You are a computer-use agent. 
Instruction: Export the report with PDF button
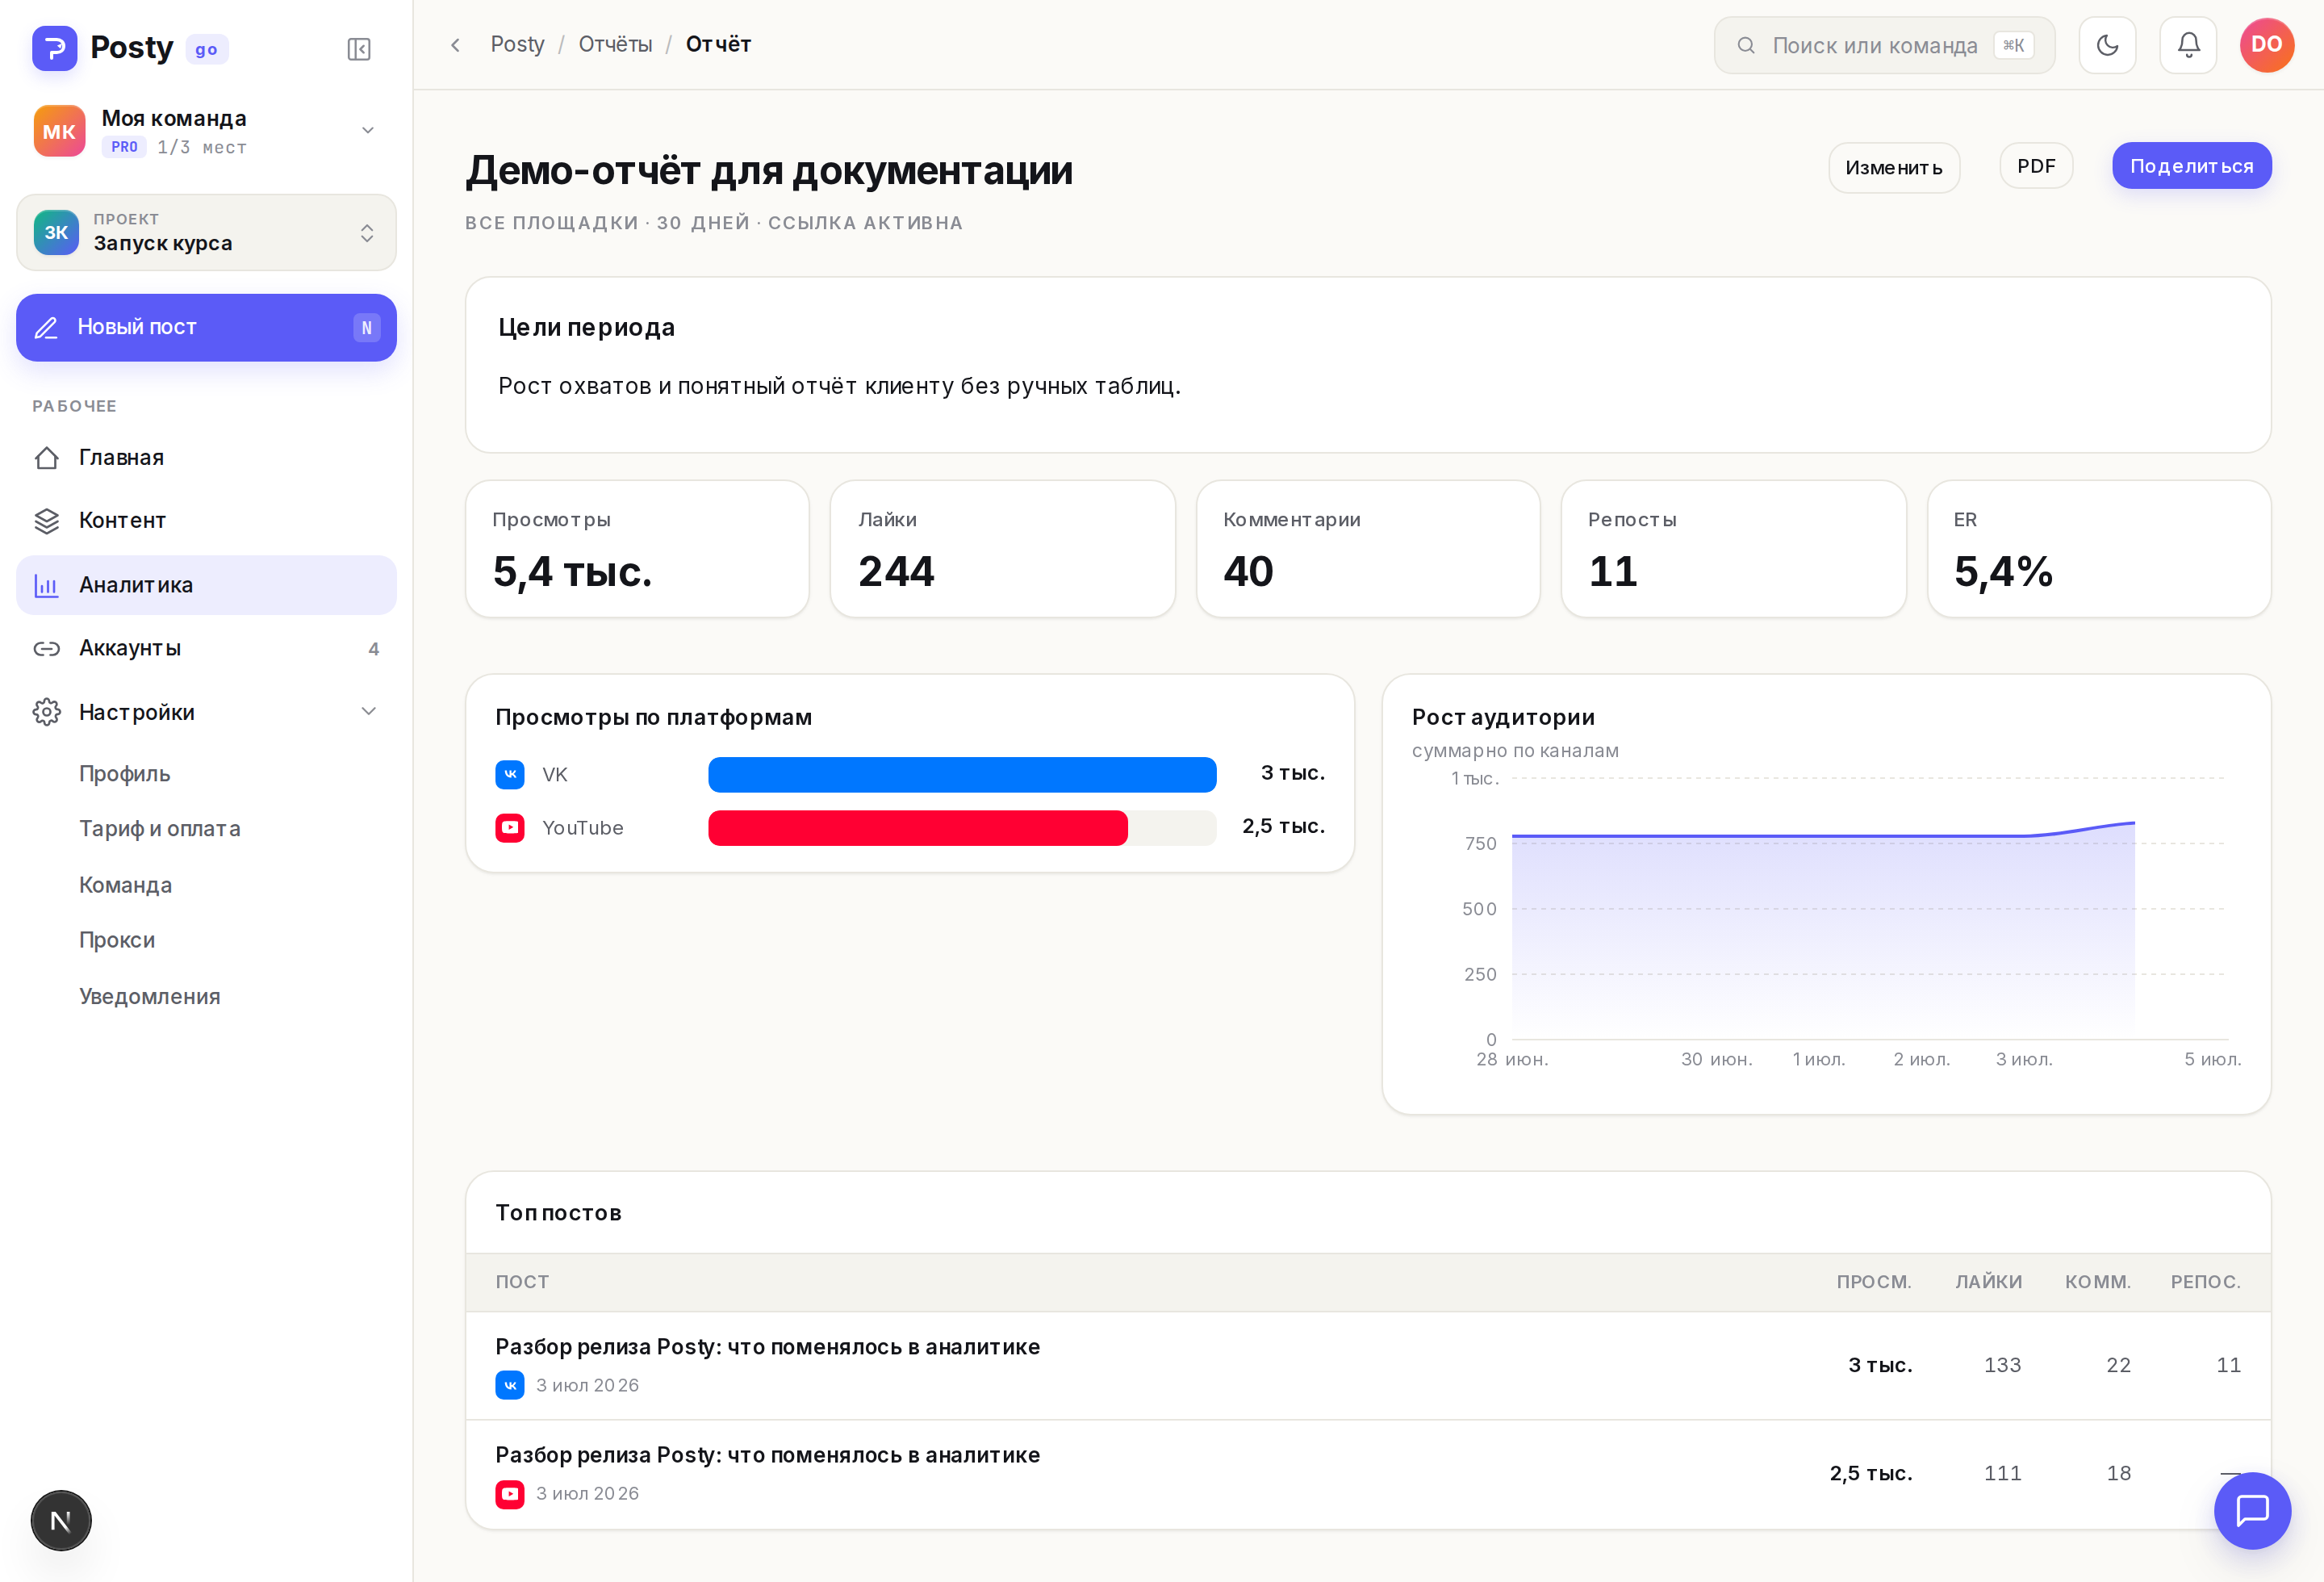[x=2036, y=166]
